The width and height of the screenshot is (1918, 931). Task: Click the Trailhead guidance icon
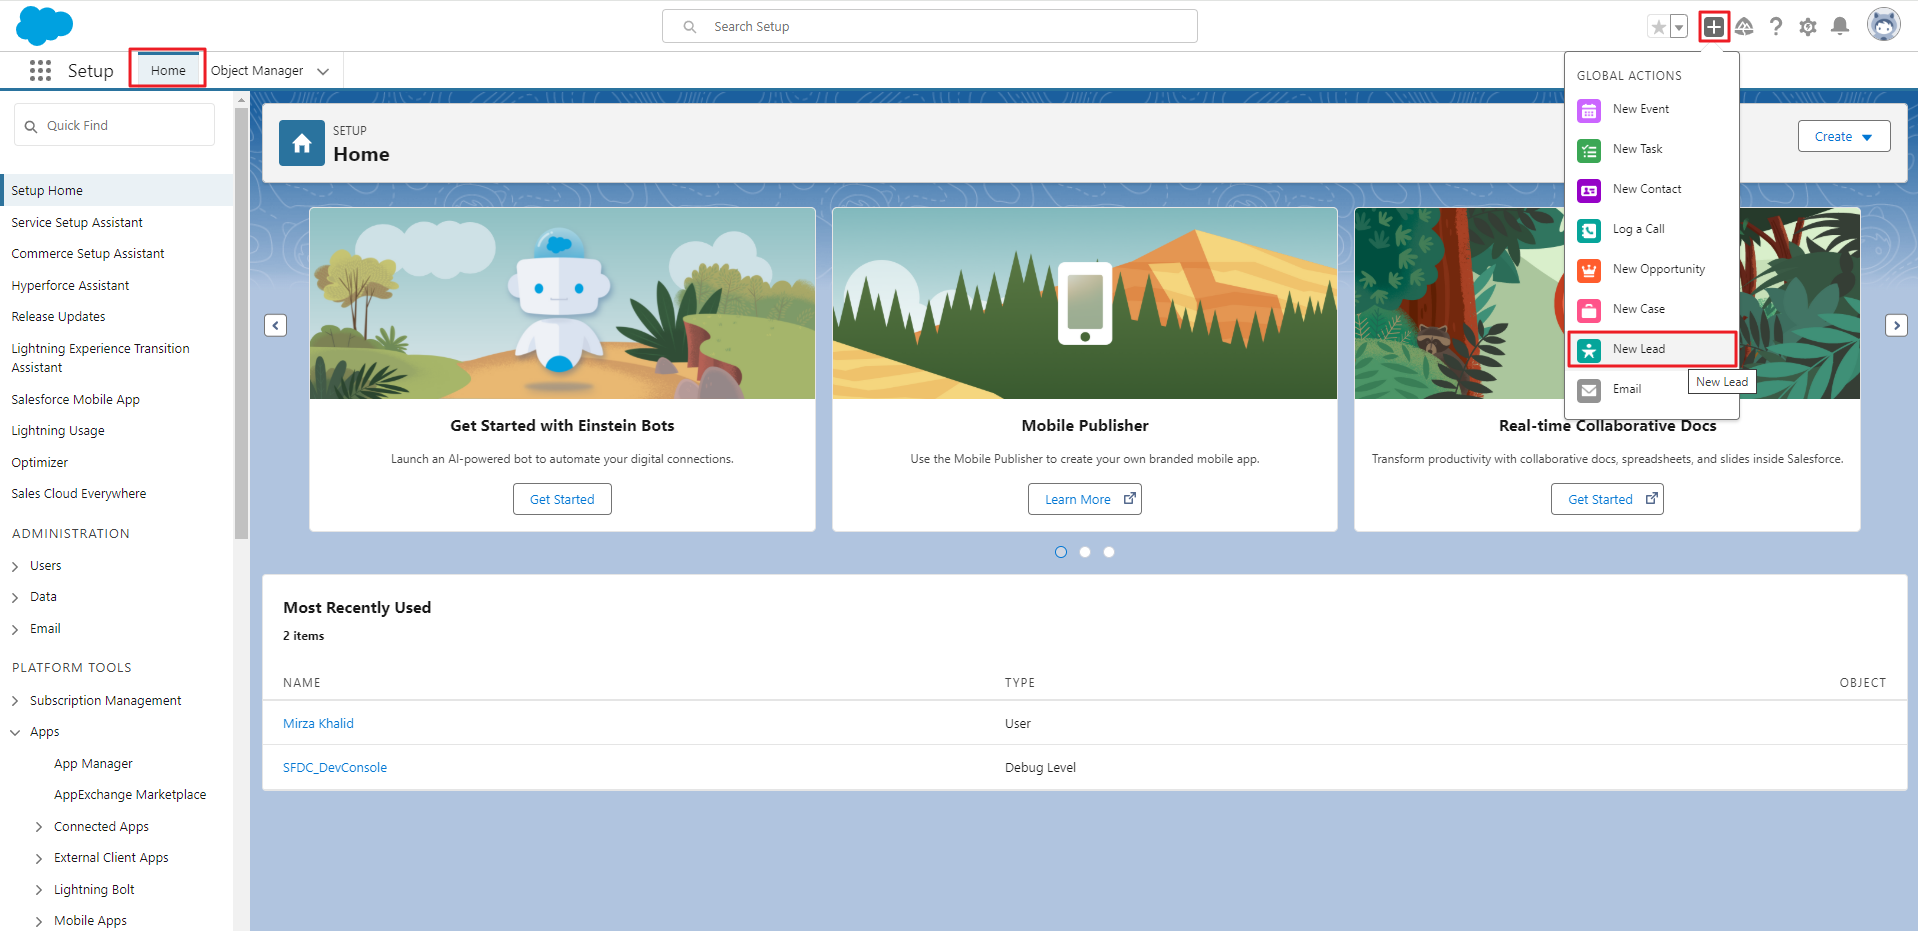point(1744,27)
